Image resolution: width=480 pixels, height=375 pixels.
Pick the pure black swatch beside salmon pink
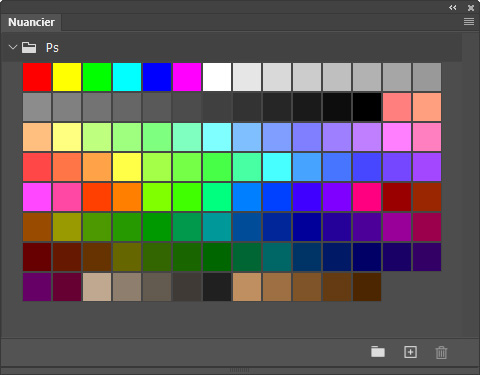pos(367,107)
